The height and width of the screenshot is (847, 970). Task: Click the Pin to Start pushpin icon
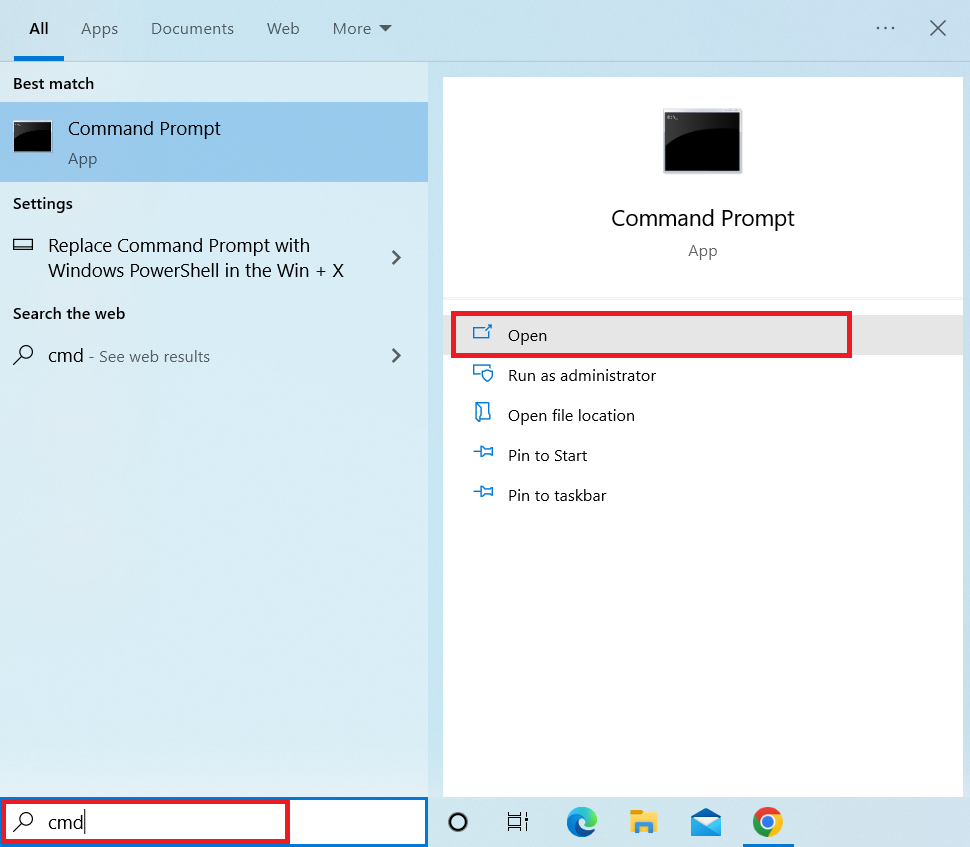pyautogui.click(x=483, y=454)
